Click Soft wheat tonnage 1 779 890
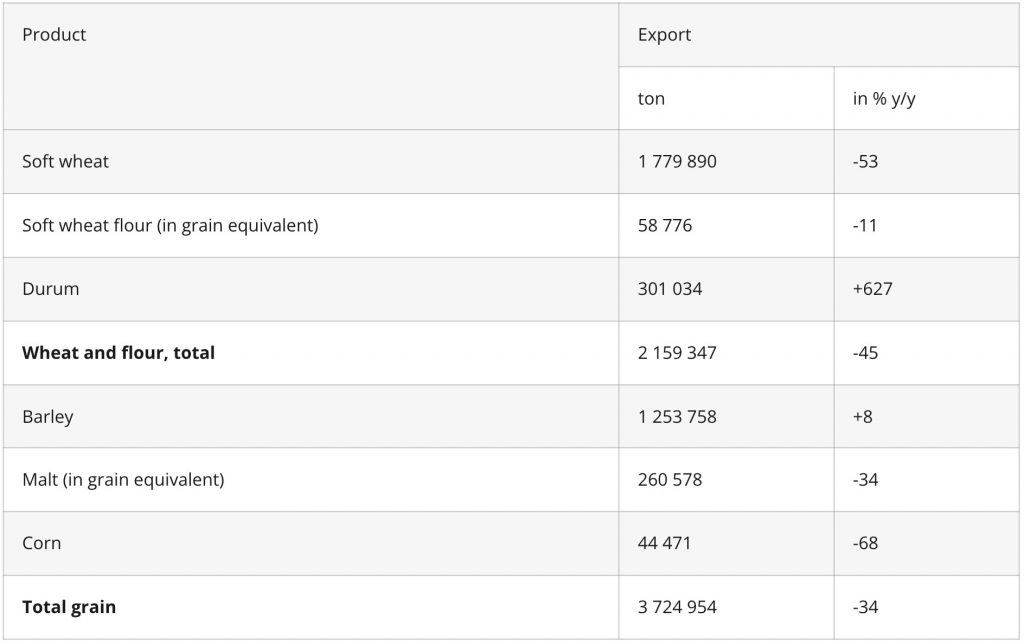The height and width of the screenshot is (644, 1024). click(677, 161)
